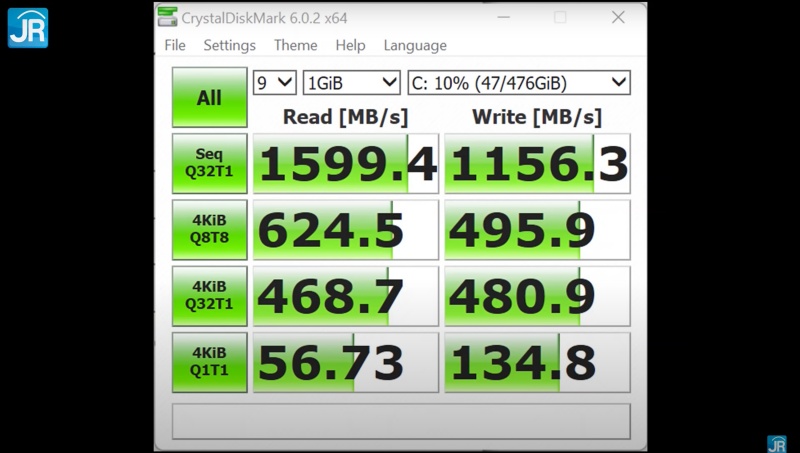Minimize the CrystalDiskMark window

(504, 17)
